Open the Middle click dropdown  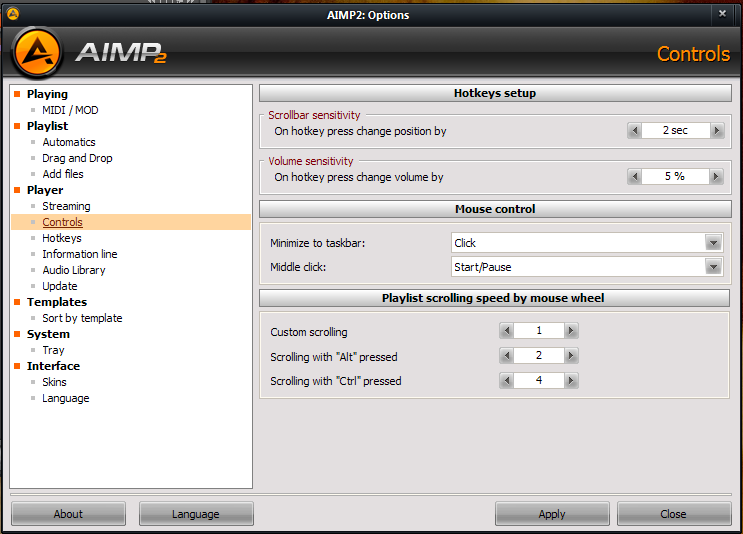coord(713,267)
